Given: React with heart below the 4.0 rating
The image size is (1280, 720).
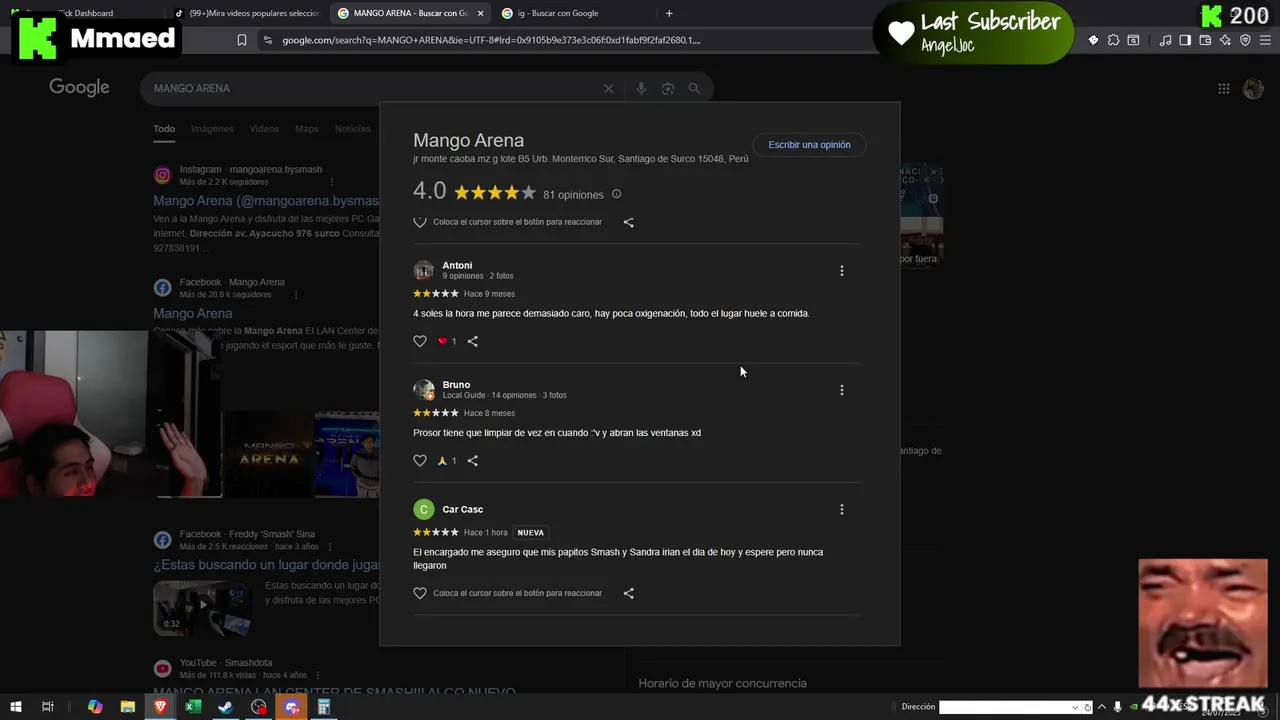Looking at the screenshot, I should (x=420, y=222).
